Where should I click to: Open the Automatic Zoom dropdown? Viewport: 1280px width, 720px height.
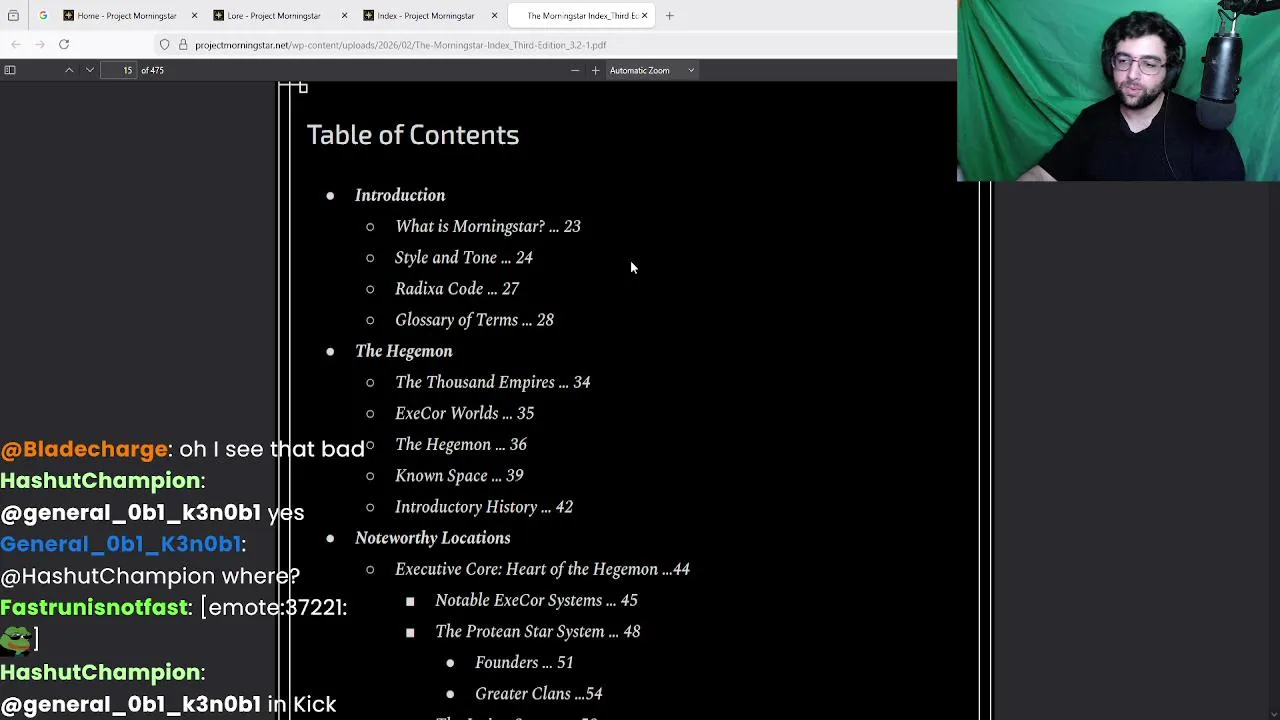pyautogui.click(x=652, y=70)
